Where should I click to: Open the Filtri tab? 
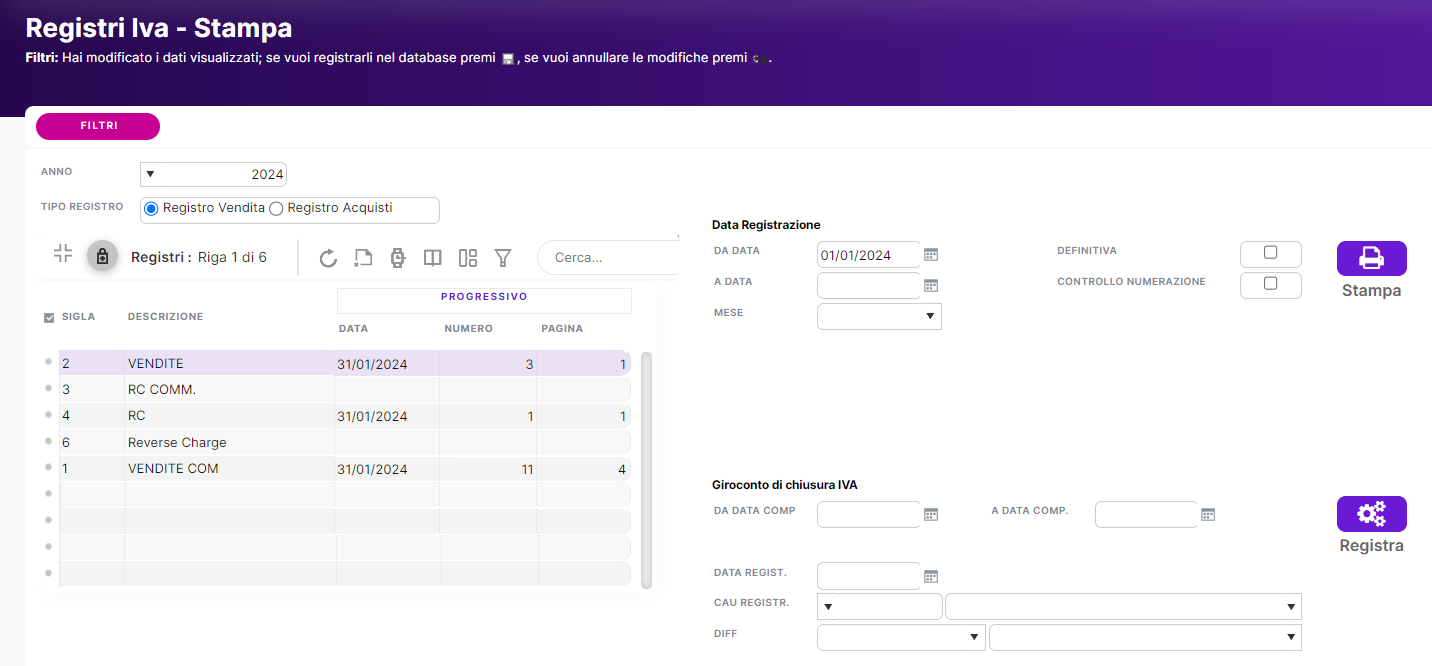[98, 126]
